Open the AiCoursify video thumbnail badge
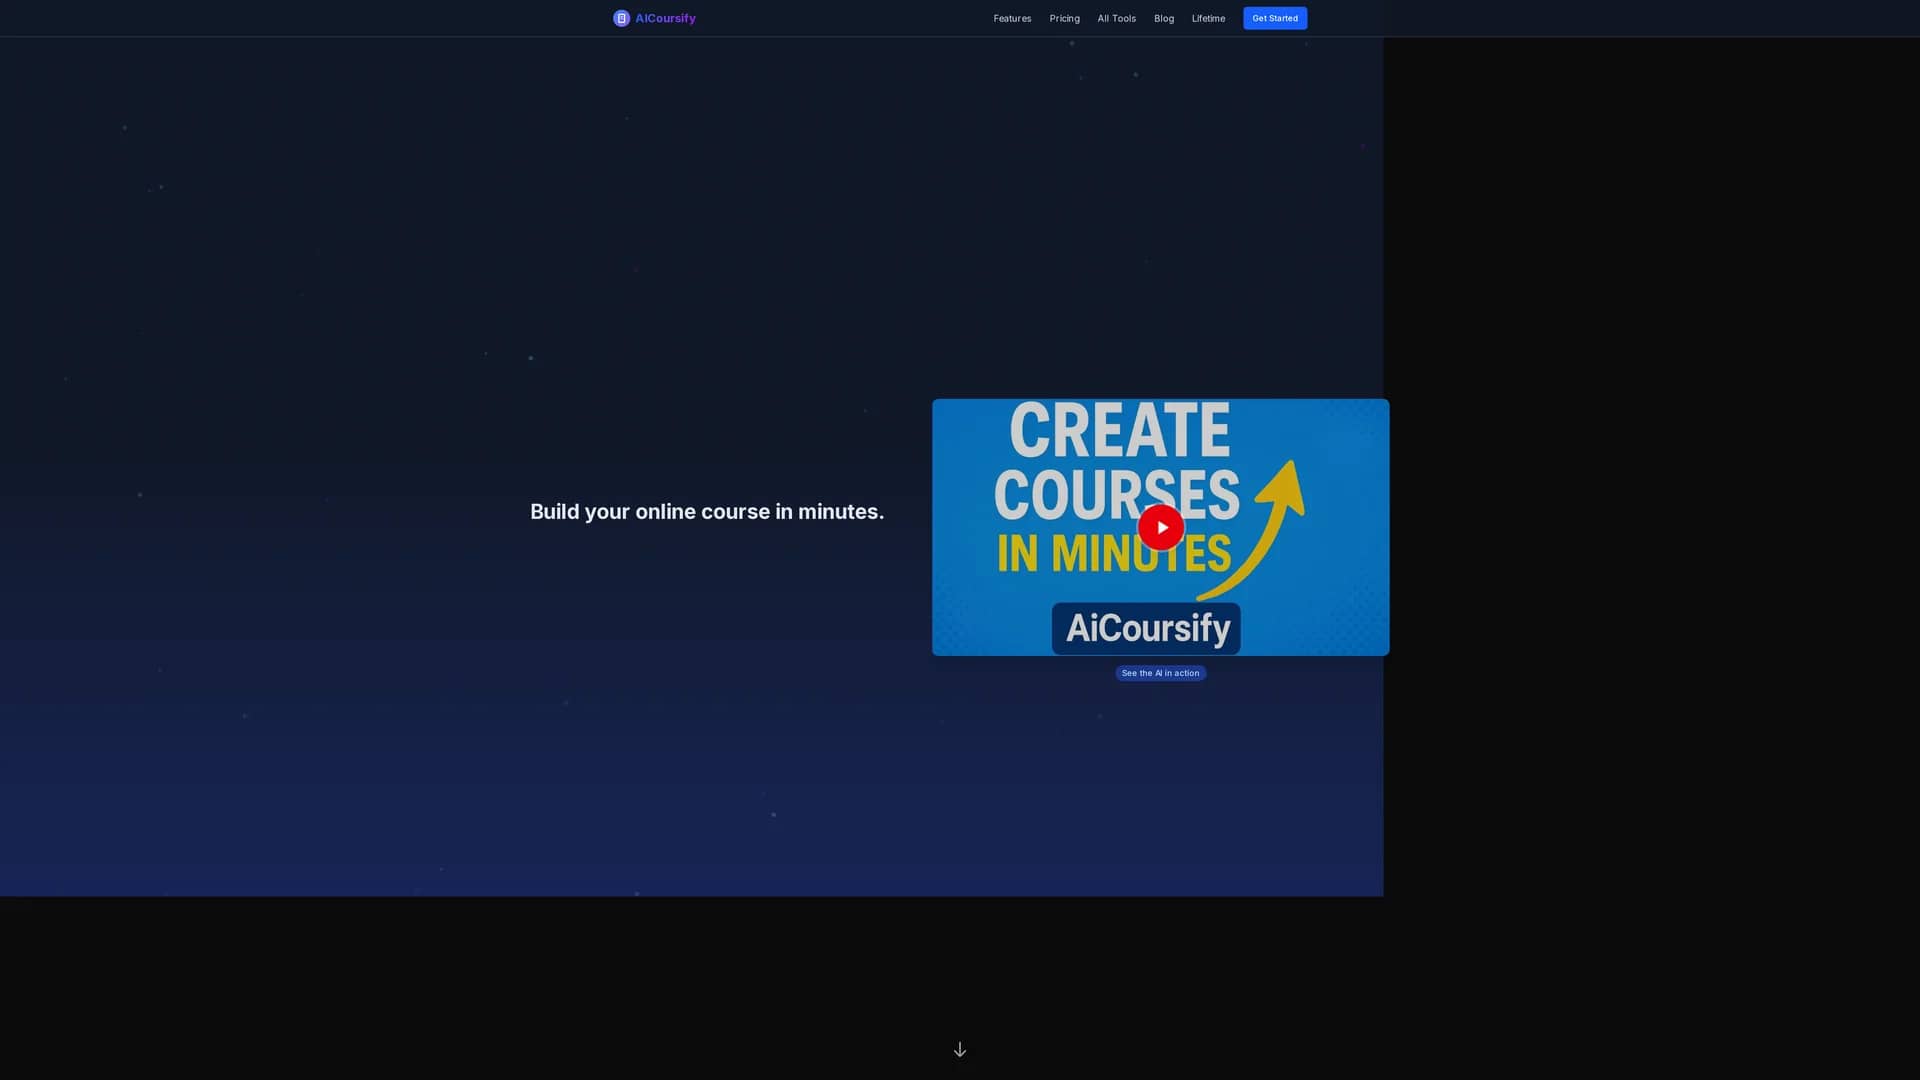 pyautogui.click(x=1146, y=628)
